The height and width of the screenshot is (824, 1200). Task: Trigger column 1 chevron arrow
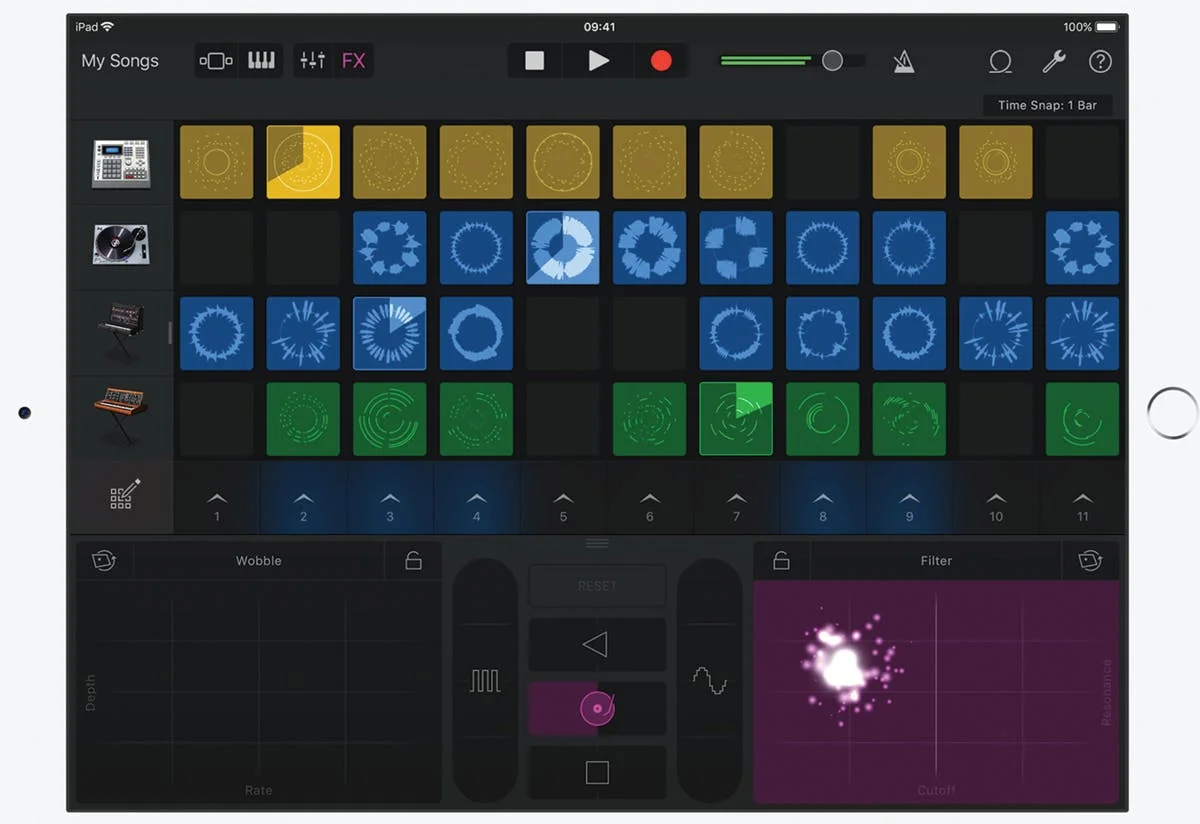[x=217, y=498]
